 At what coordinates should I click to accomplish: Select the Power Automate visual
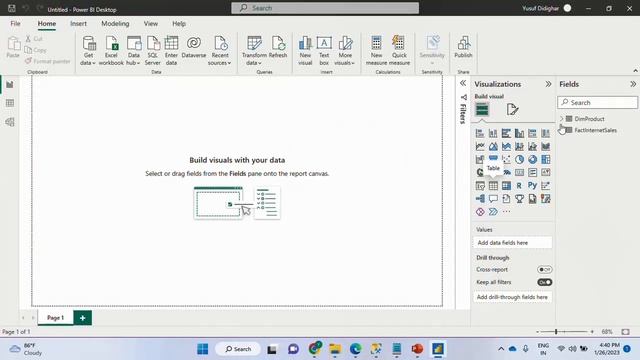coord(493,212)
